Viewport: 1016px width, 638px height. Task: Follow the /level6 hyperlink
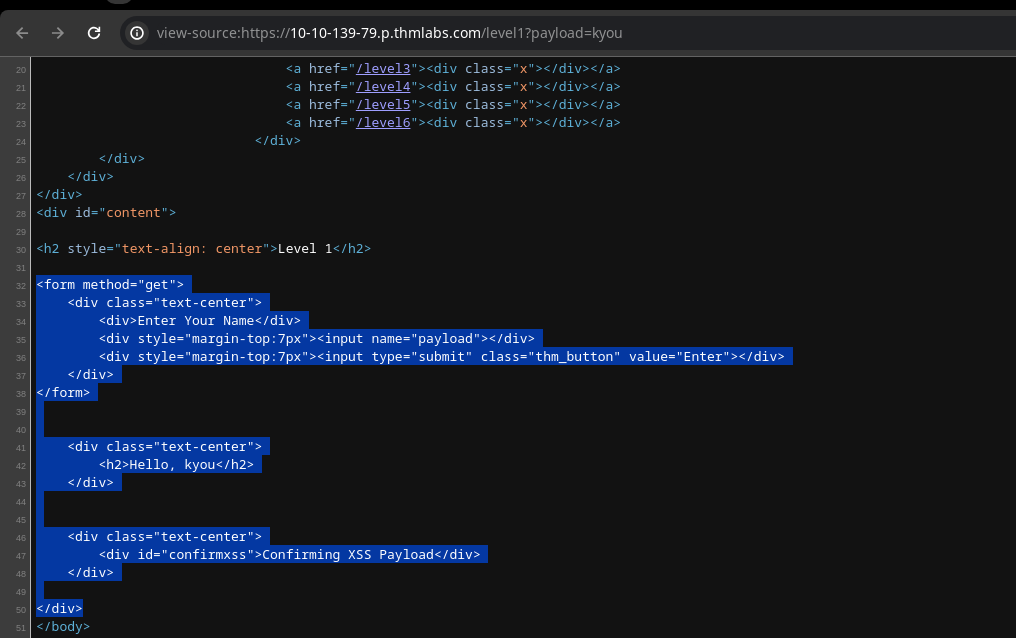[x=384, y=122]
